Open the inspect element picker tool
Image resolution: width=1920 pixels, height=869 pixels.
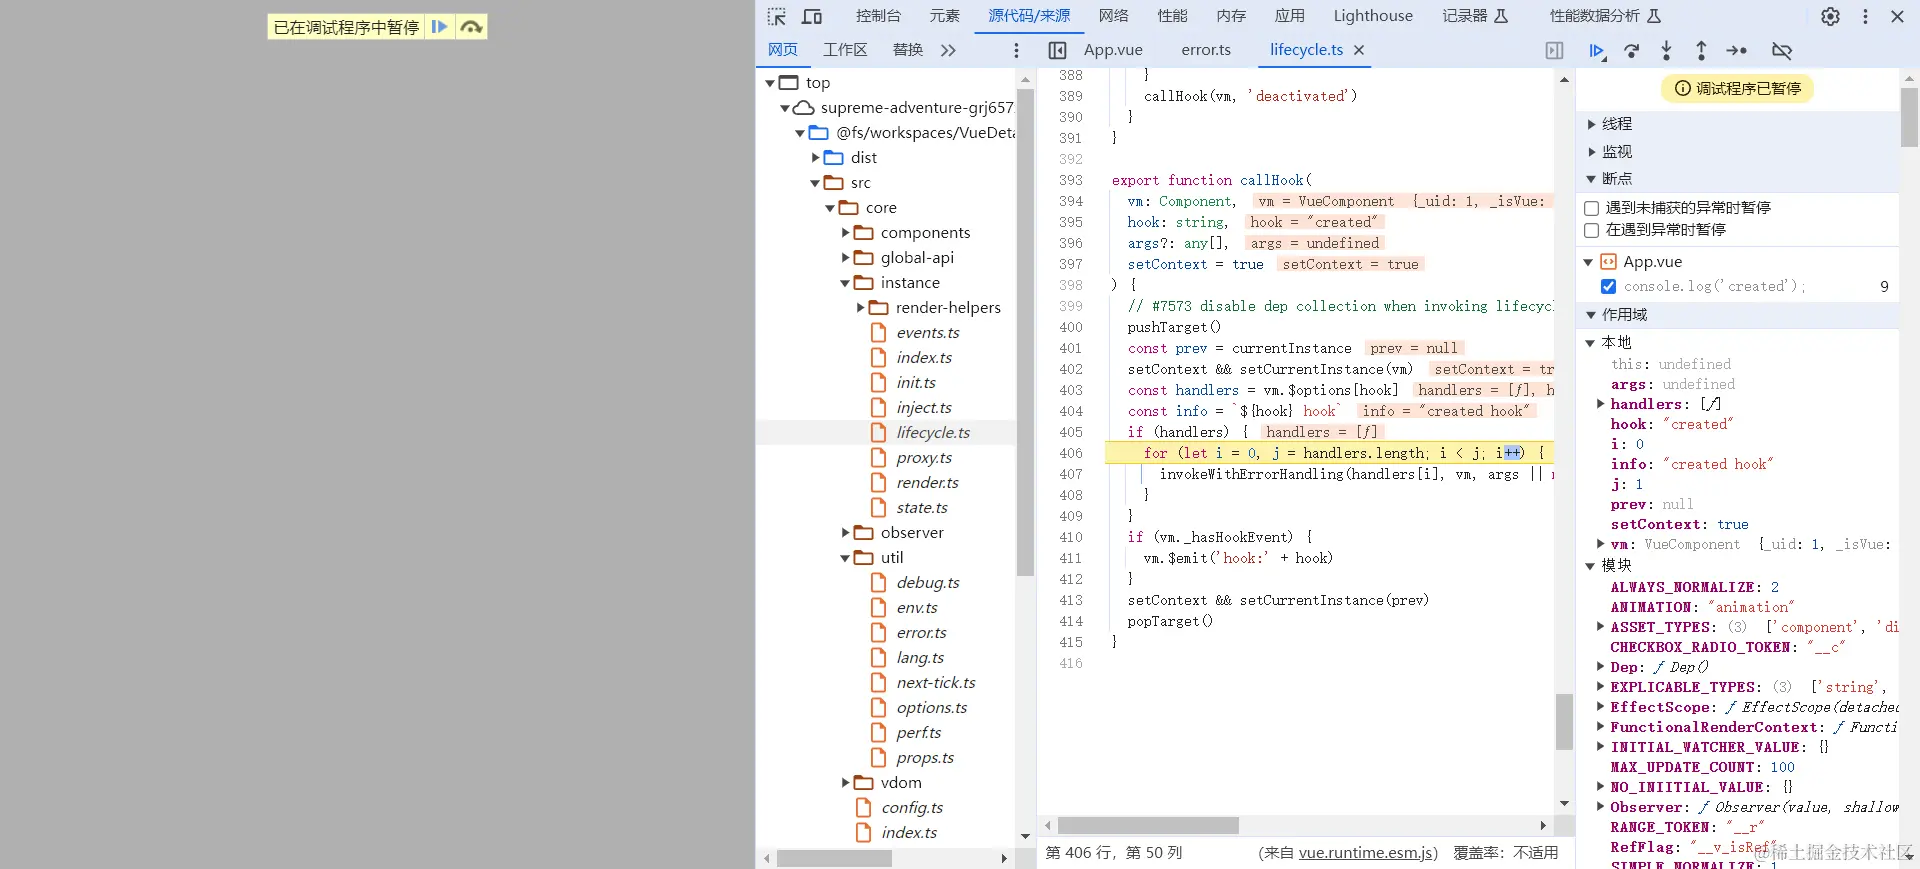click(x=777, y=16)
